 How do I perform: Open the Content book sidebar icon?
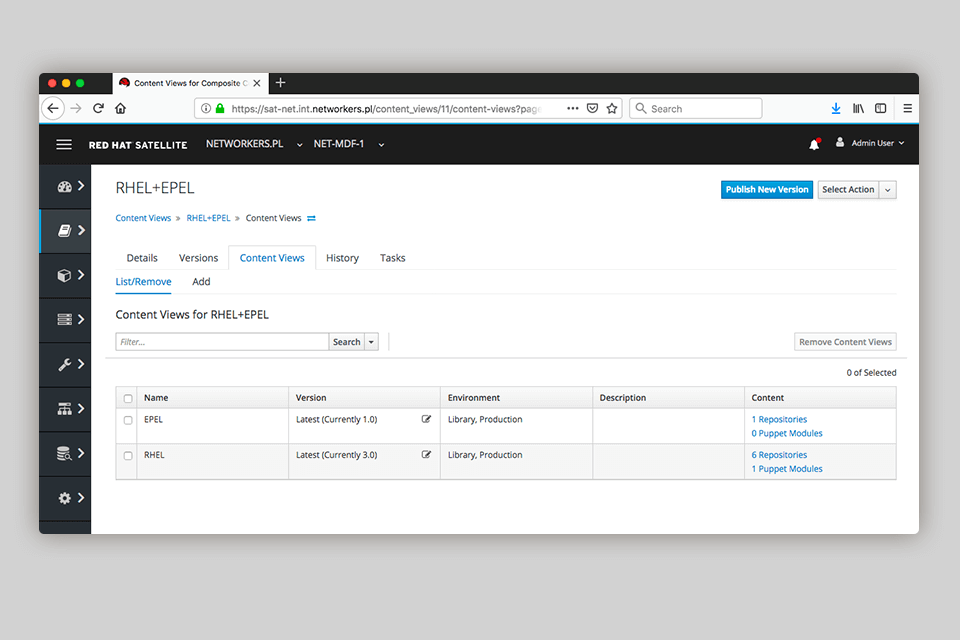(x=65, y=231)
